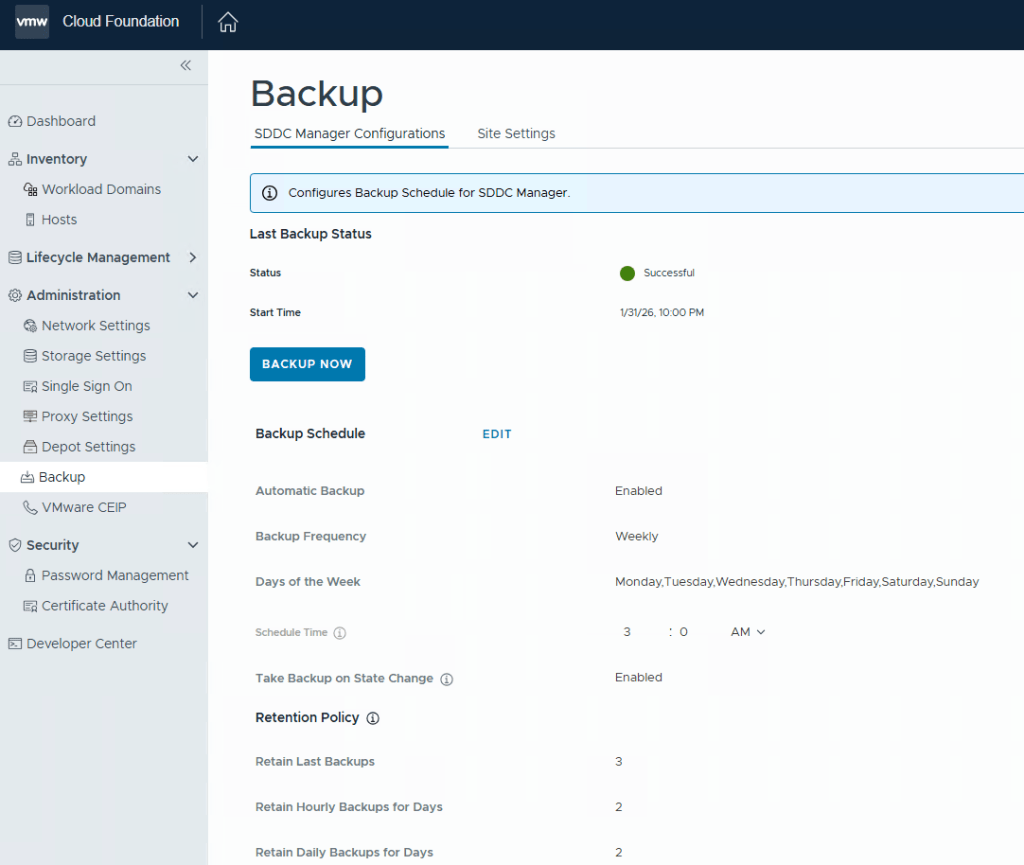The image size is (1024, 865).
Task: Click info icon beside Take Backup on State Change
Action: 447,679
